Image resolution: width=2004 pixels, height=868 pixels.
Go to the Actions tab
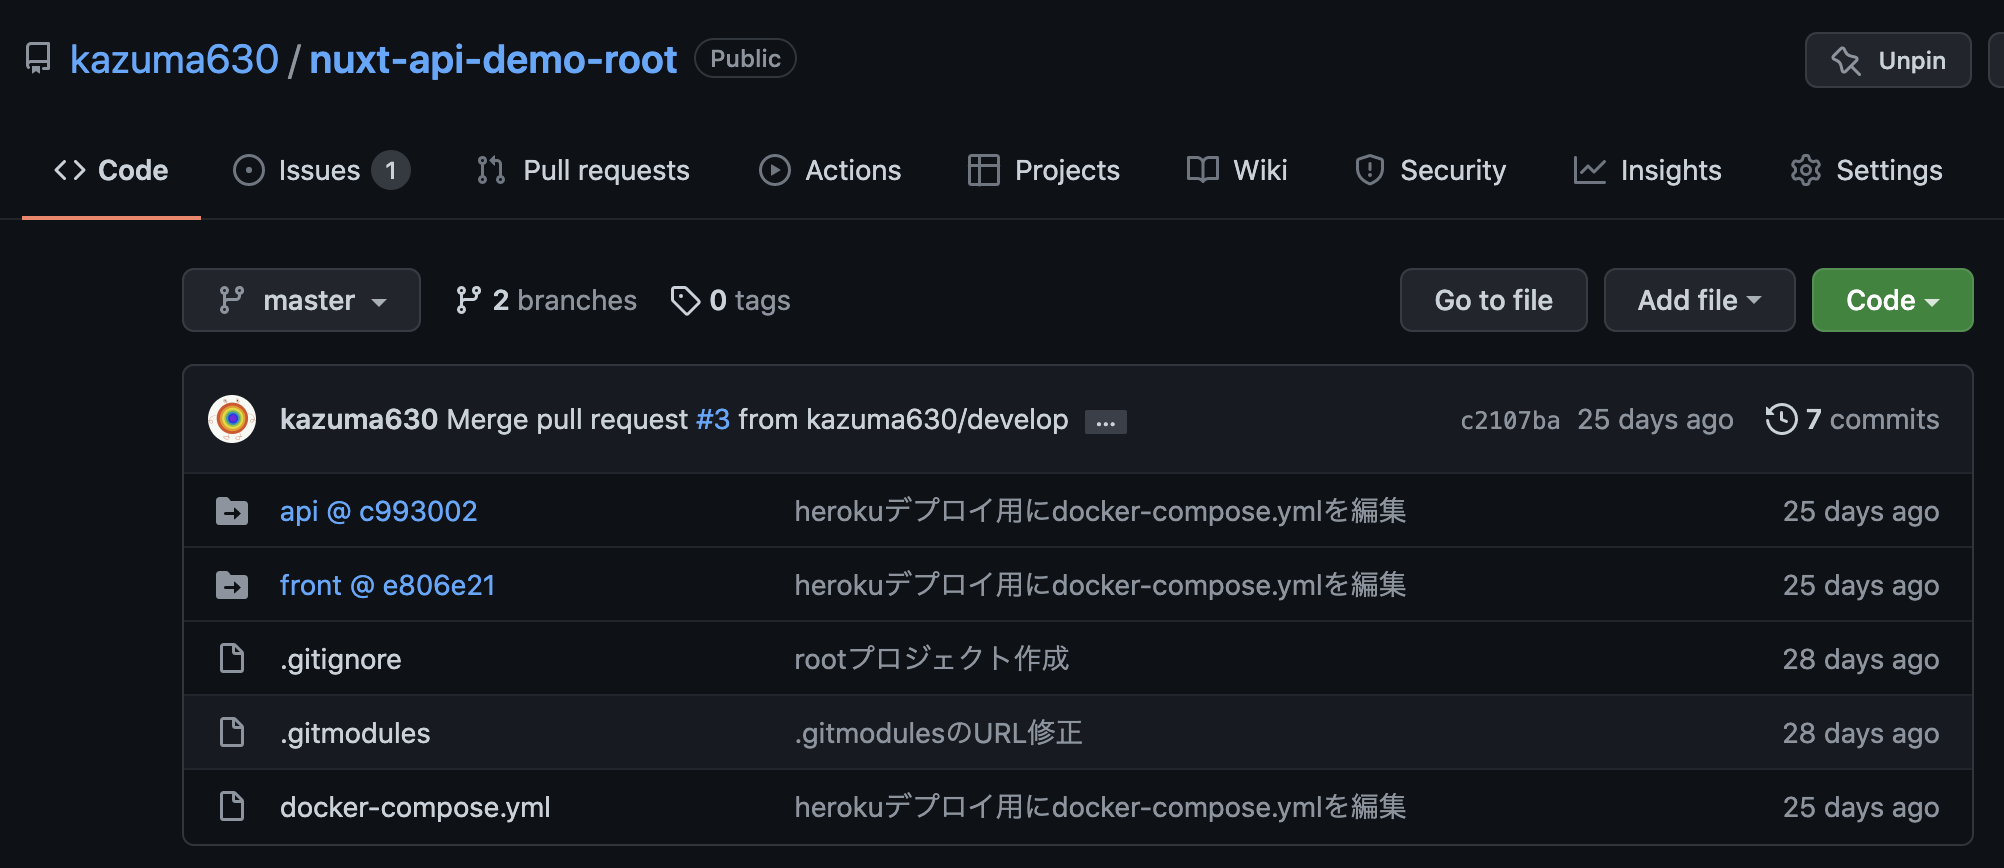pos(830,170)
